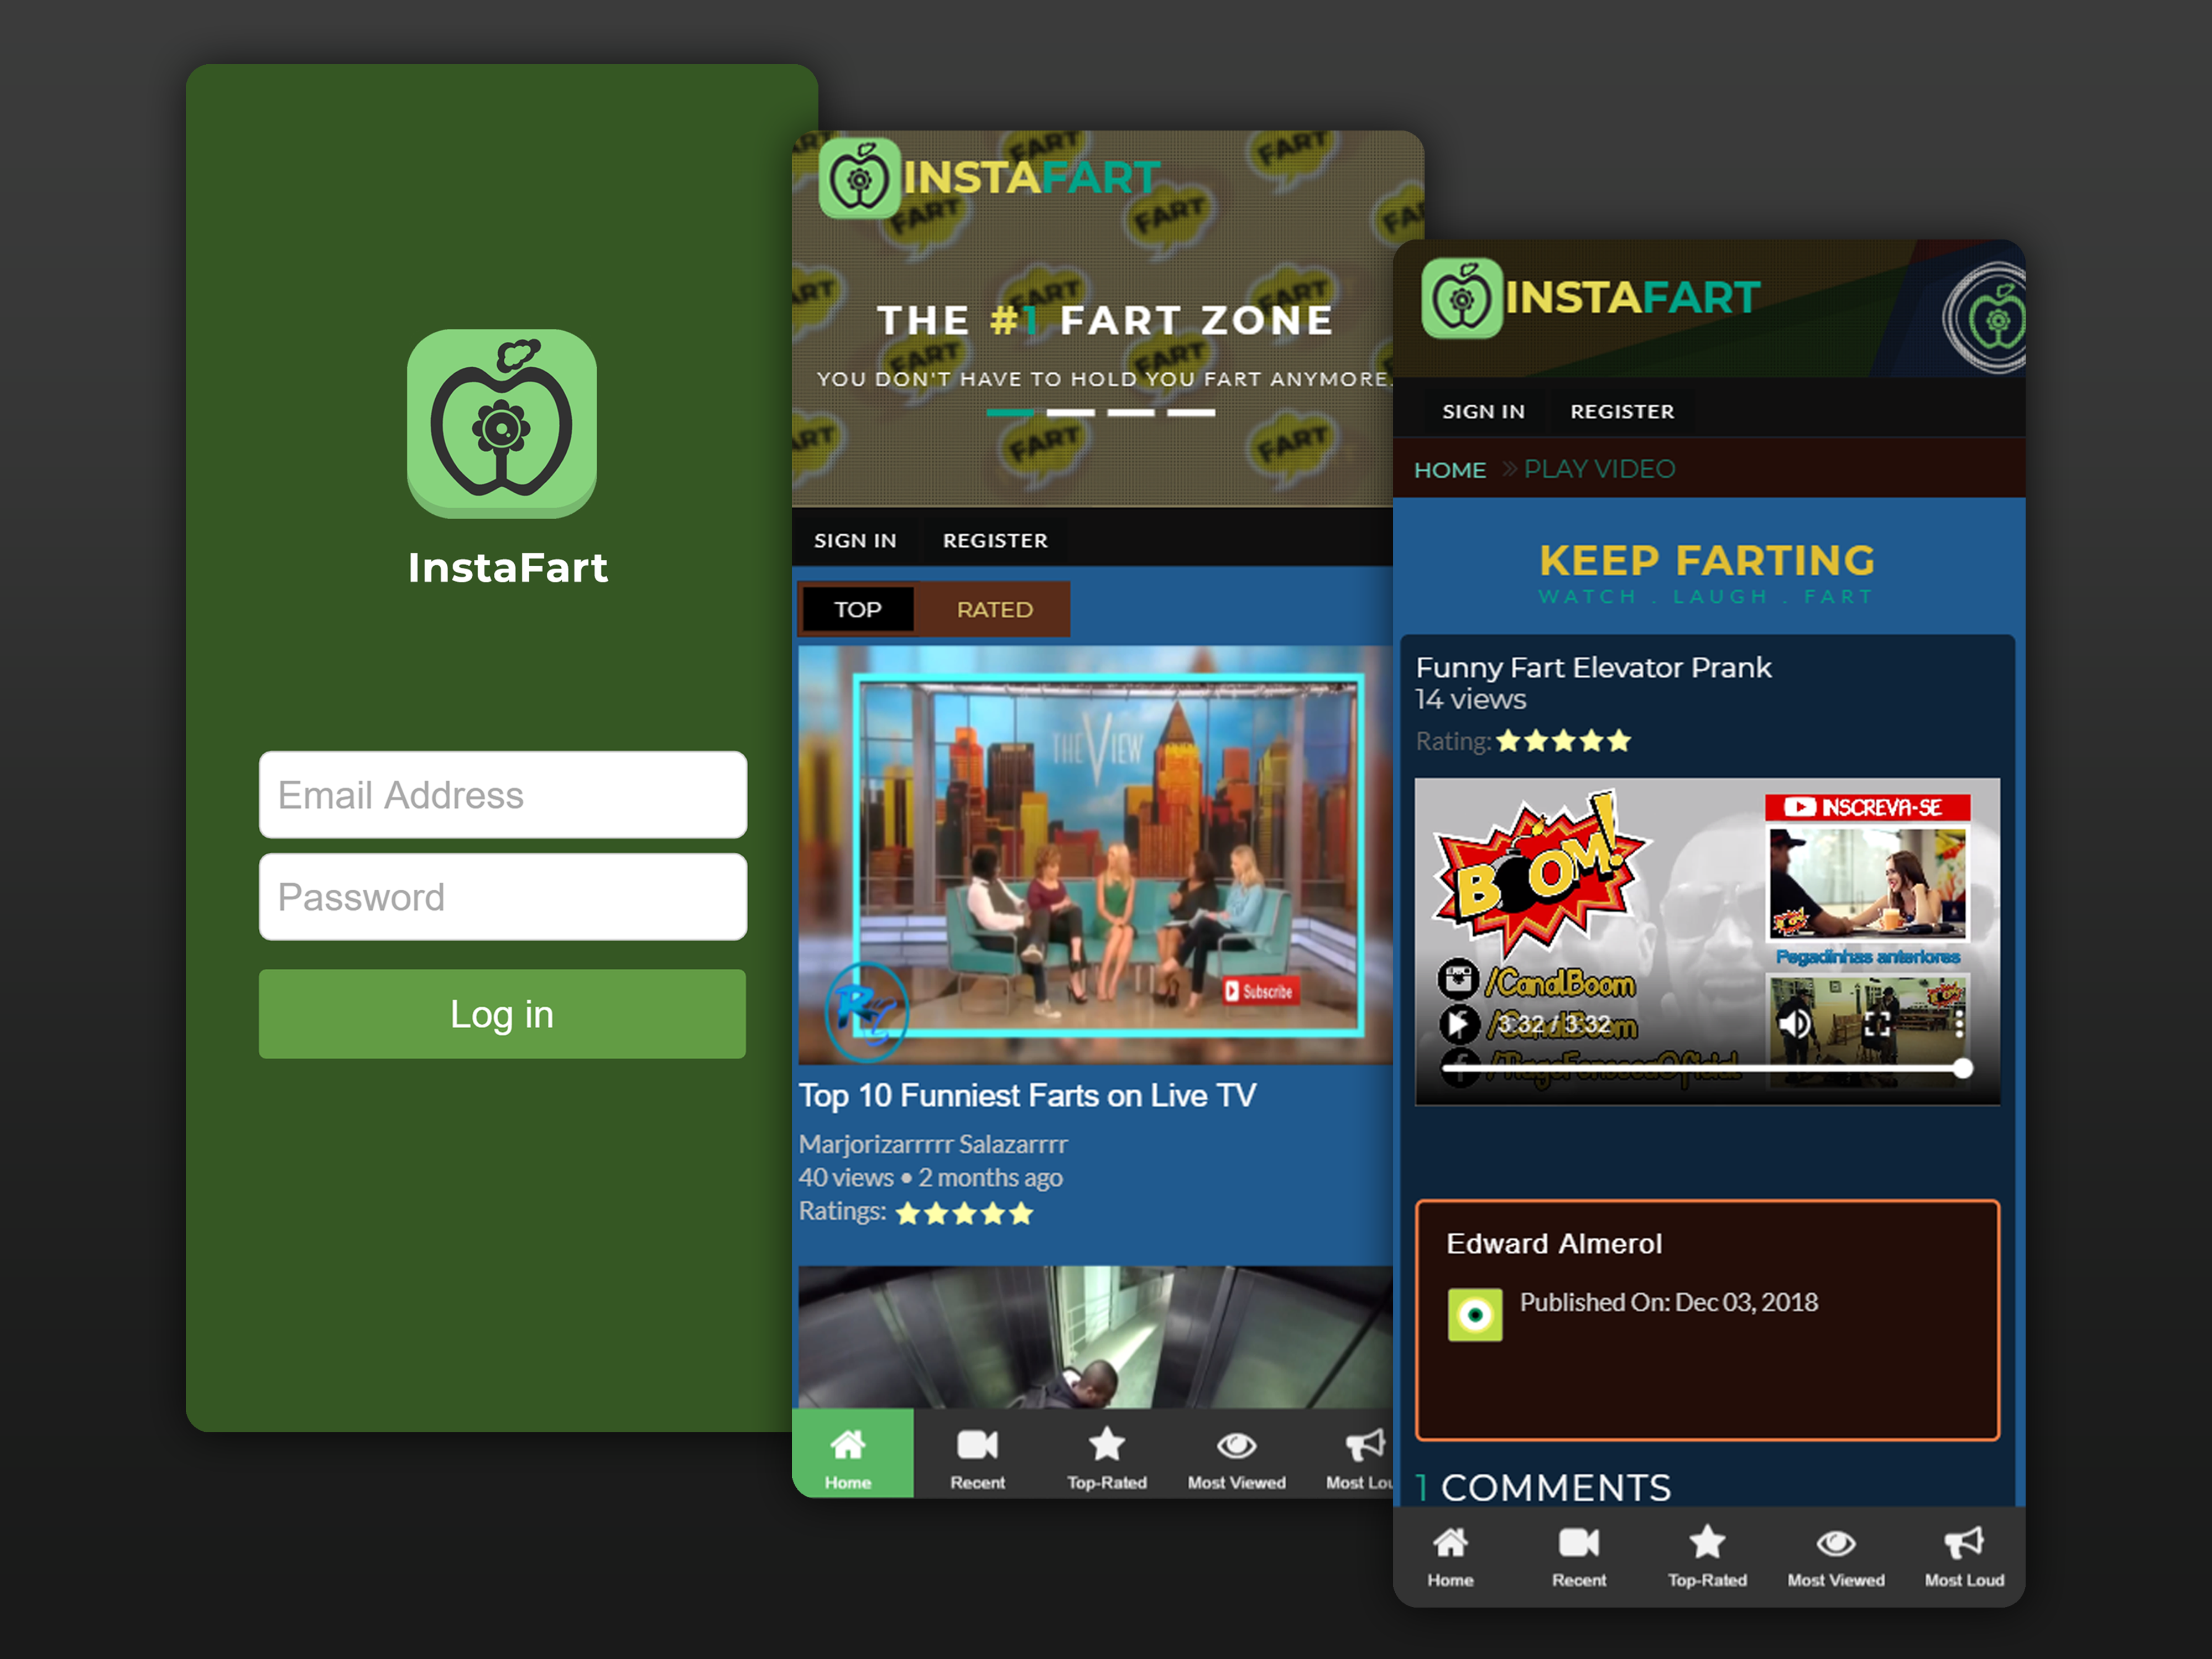Click the '40 views • 2 months ago' line
Screen dimensions: 2212x1659
pos(930,1178)
